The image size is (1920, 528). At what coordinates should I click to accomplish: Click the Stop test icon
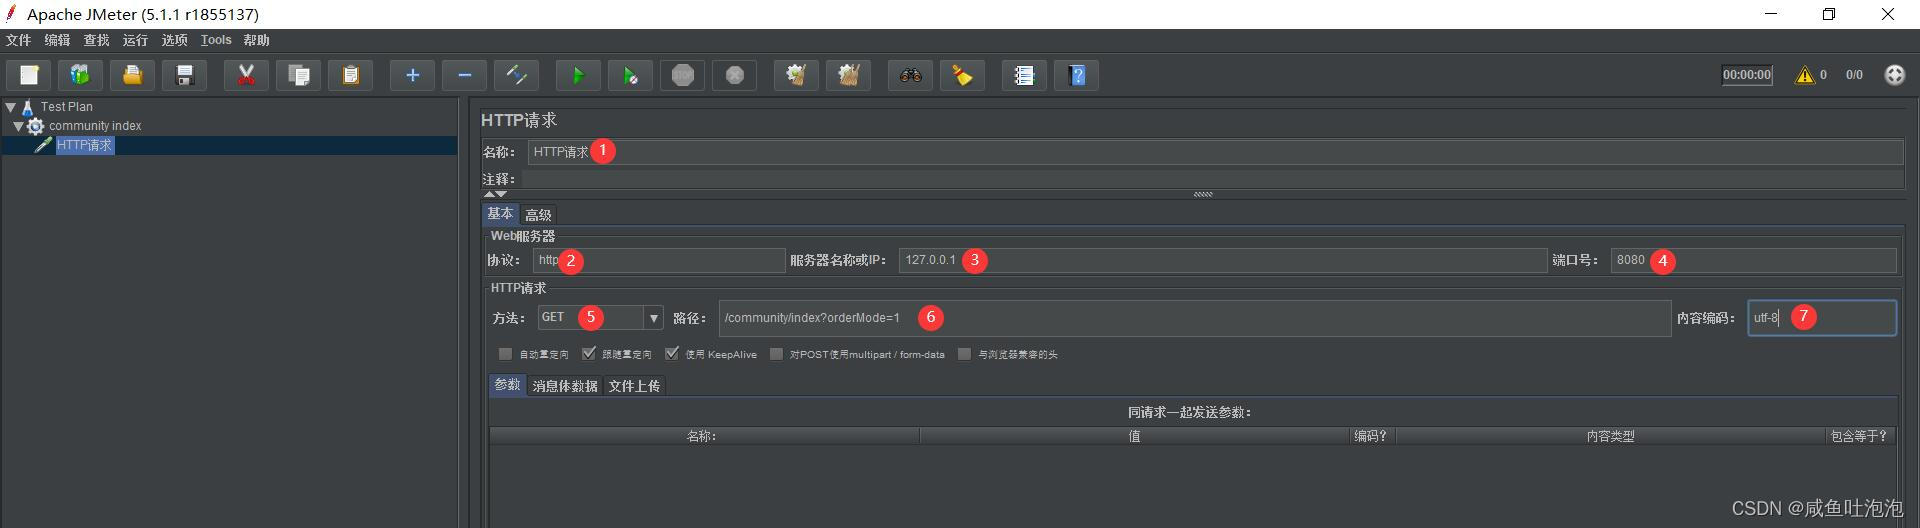(682, 75)
